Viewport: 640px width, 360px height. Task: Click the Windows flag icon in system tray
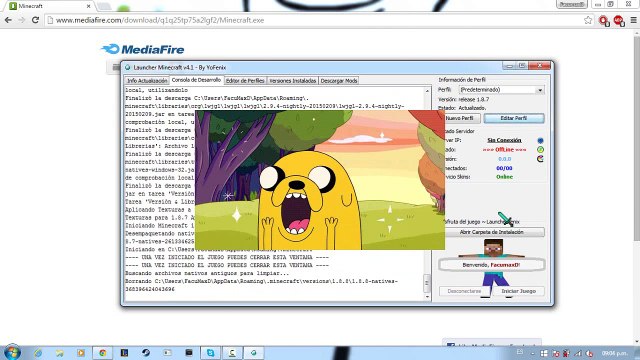544,353
